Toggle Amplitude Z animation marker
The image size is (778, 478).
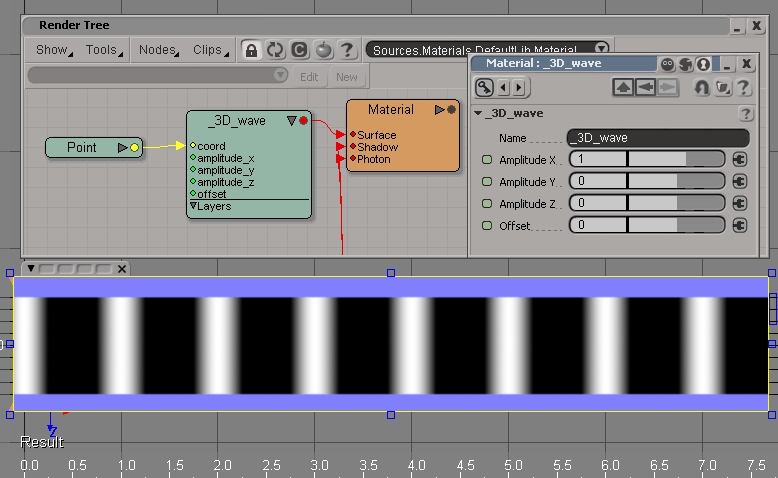487,204
